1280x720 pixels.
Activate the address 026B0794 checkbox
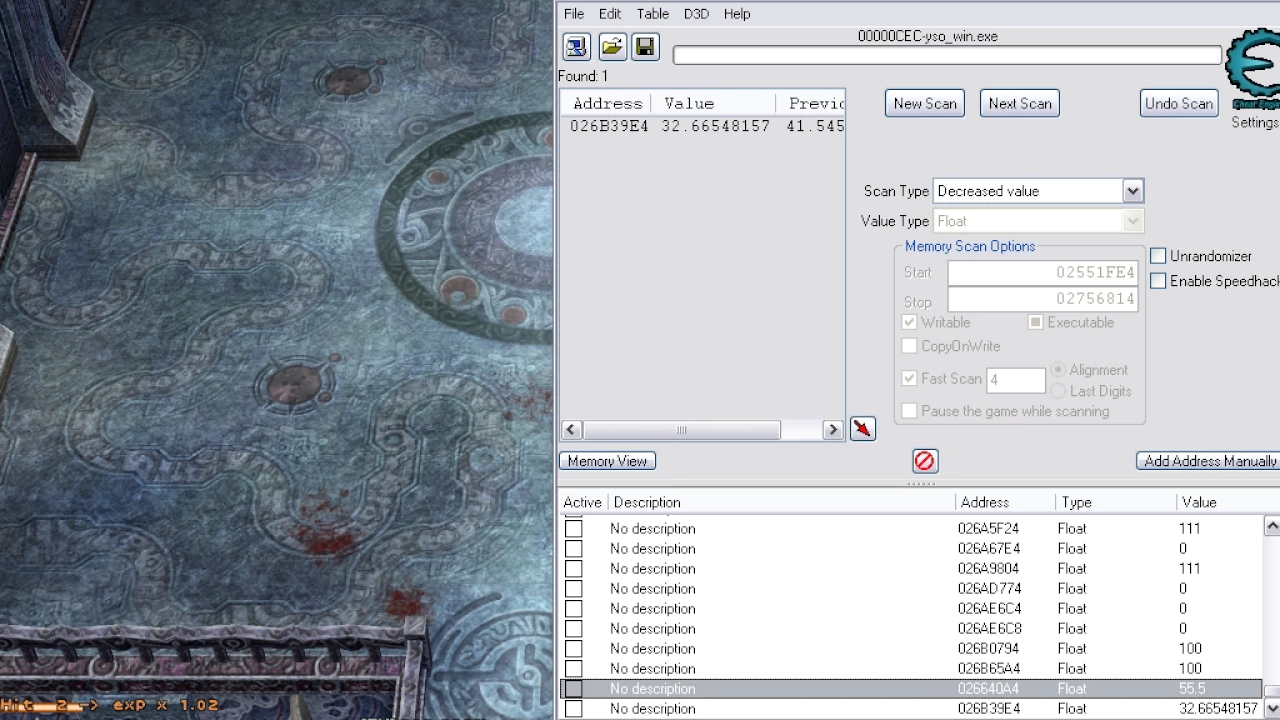[573, 648]
